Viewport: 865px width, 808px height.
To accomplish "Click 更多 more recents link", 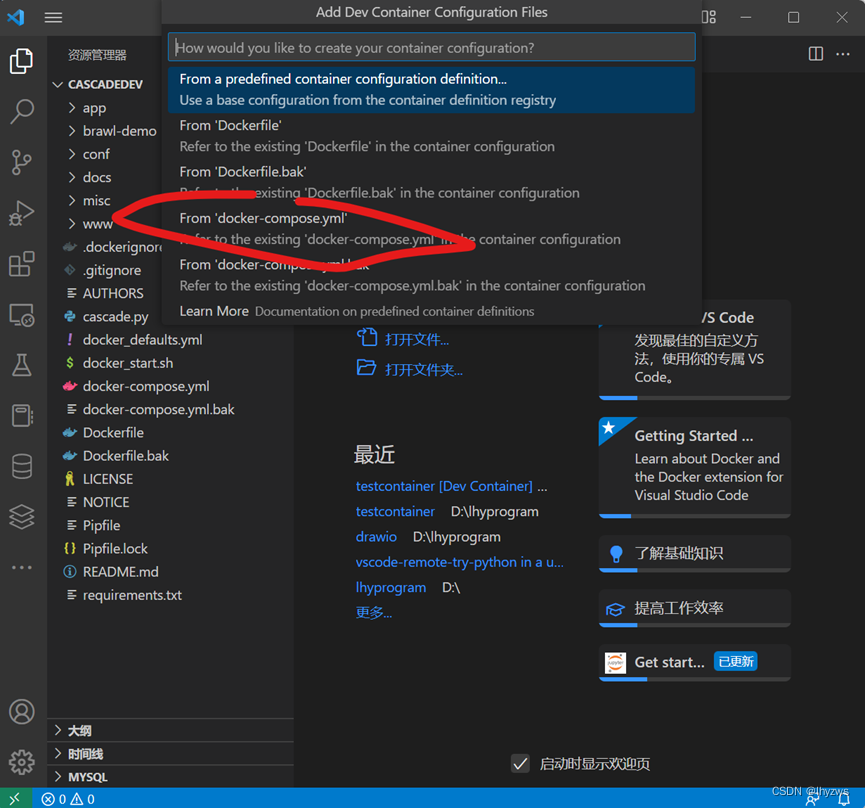I will 373,612.
